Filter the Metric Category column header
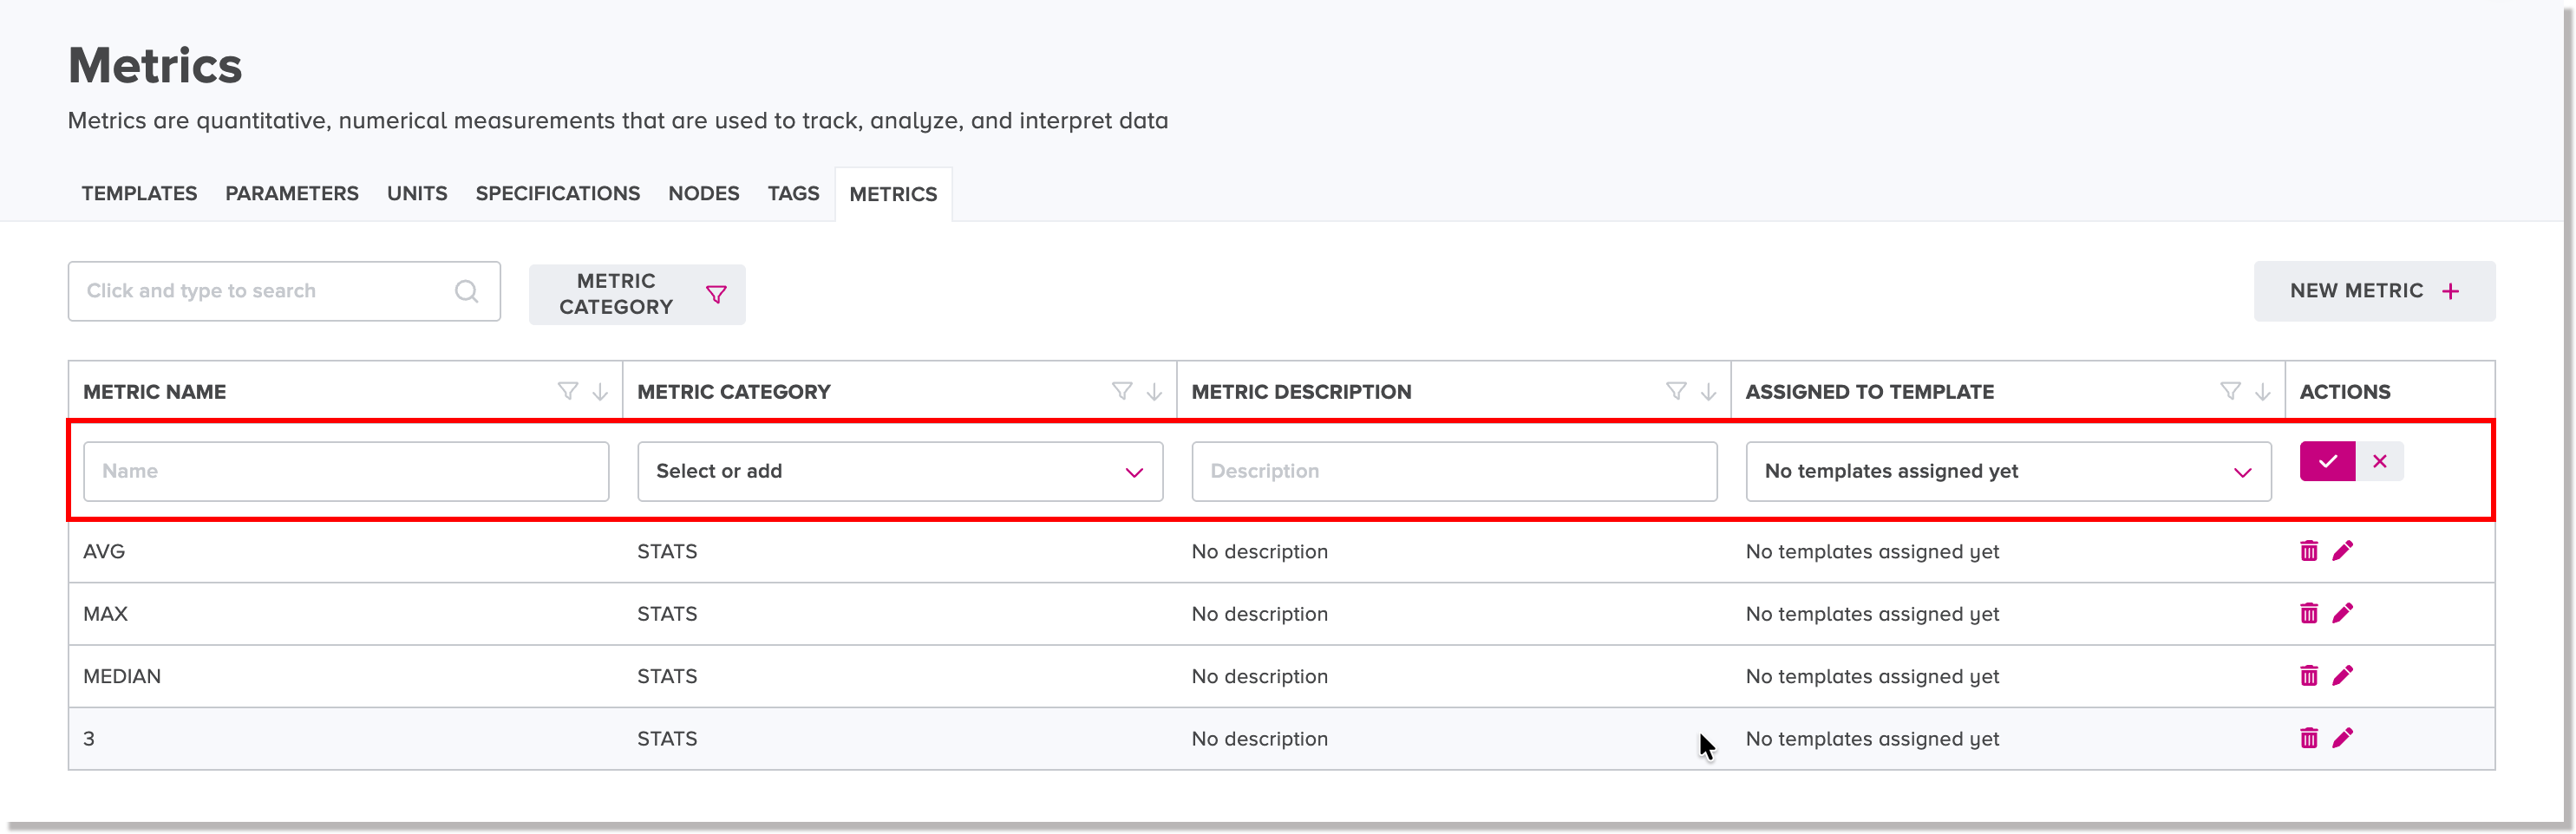This screenshot has width=2576, height=834. pyautogui.click(x=1122, y=391)
